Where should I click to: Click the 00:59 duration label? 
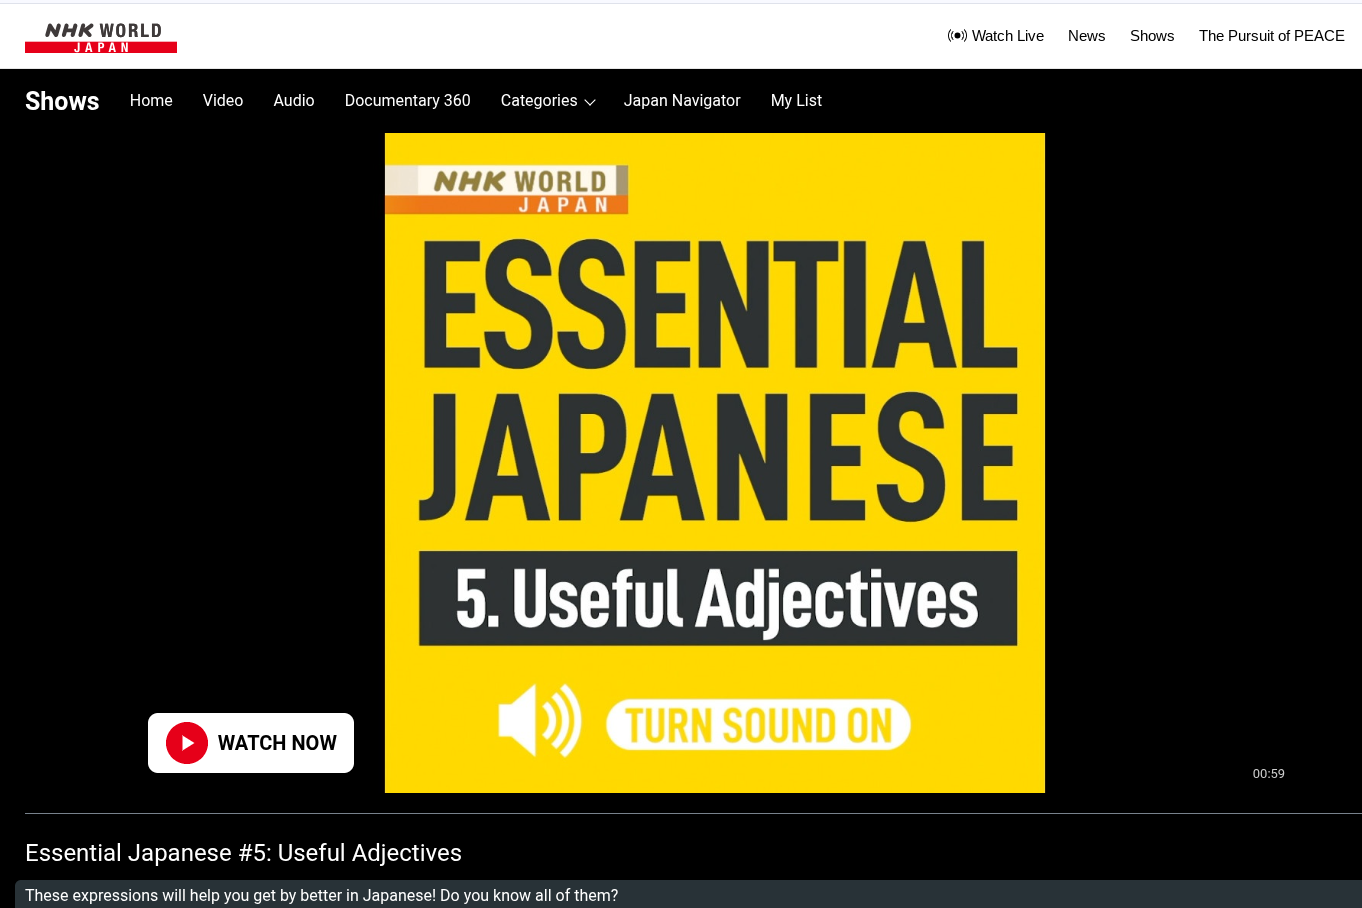[1268, 773]
